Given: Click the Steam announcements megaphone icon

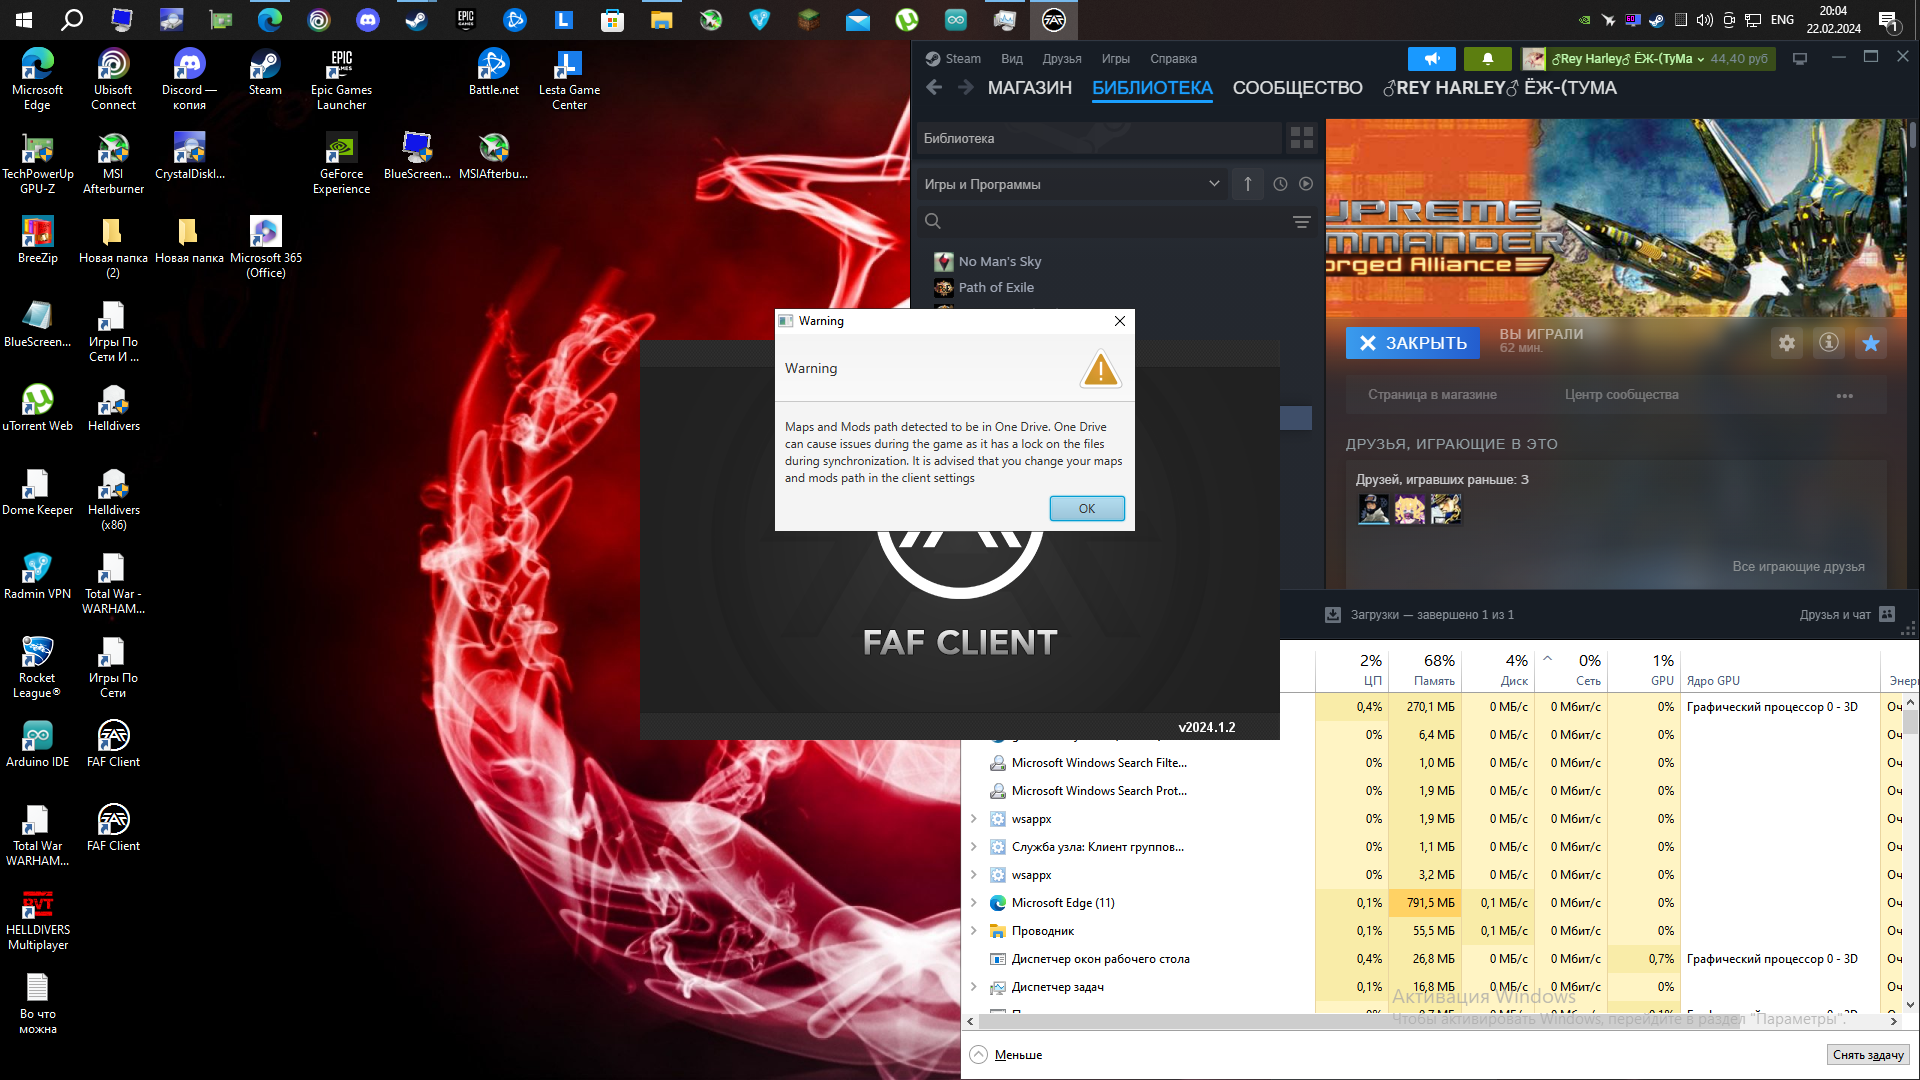Looking at the screenshot, I should pos(1432,59).
